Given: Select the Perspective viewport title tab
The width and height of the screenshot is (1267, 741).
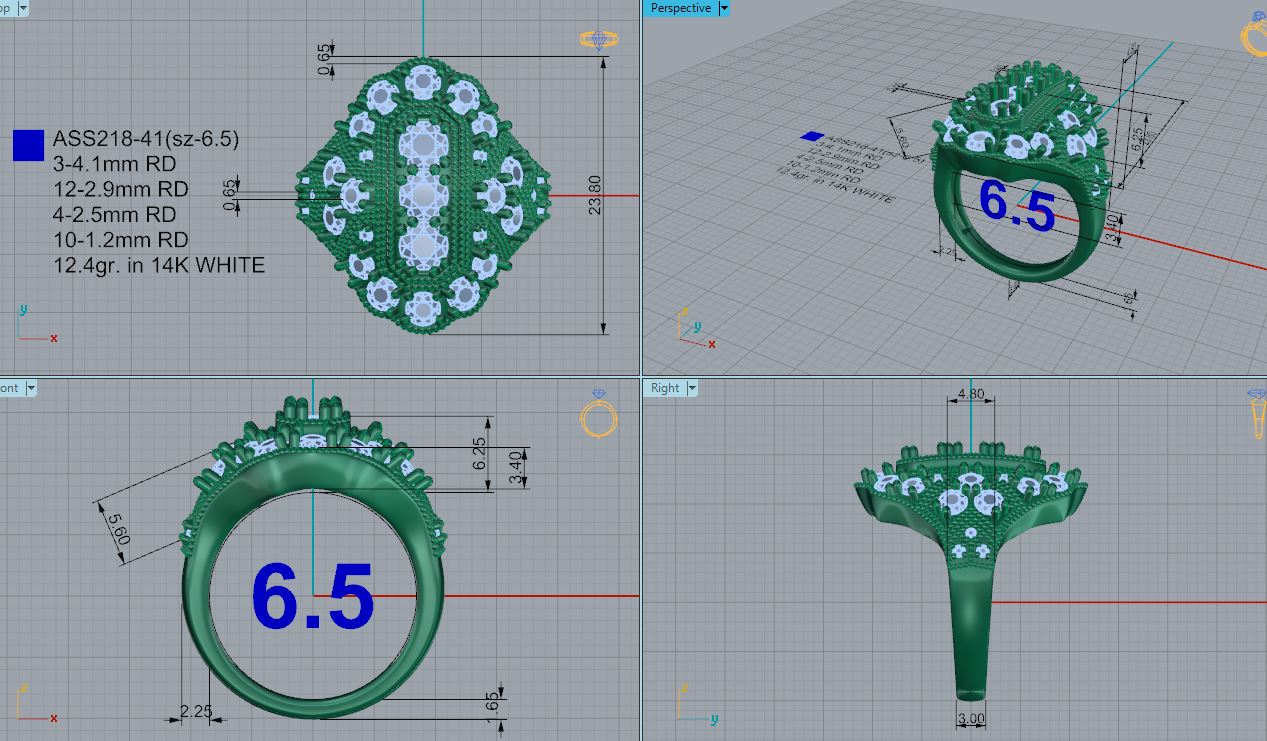Looking at the screenshot, I should click(680, 8).
